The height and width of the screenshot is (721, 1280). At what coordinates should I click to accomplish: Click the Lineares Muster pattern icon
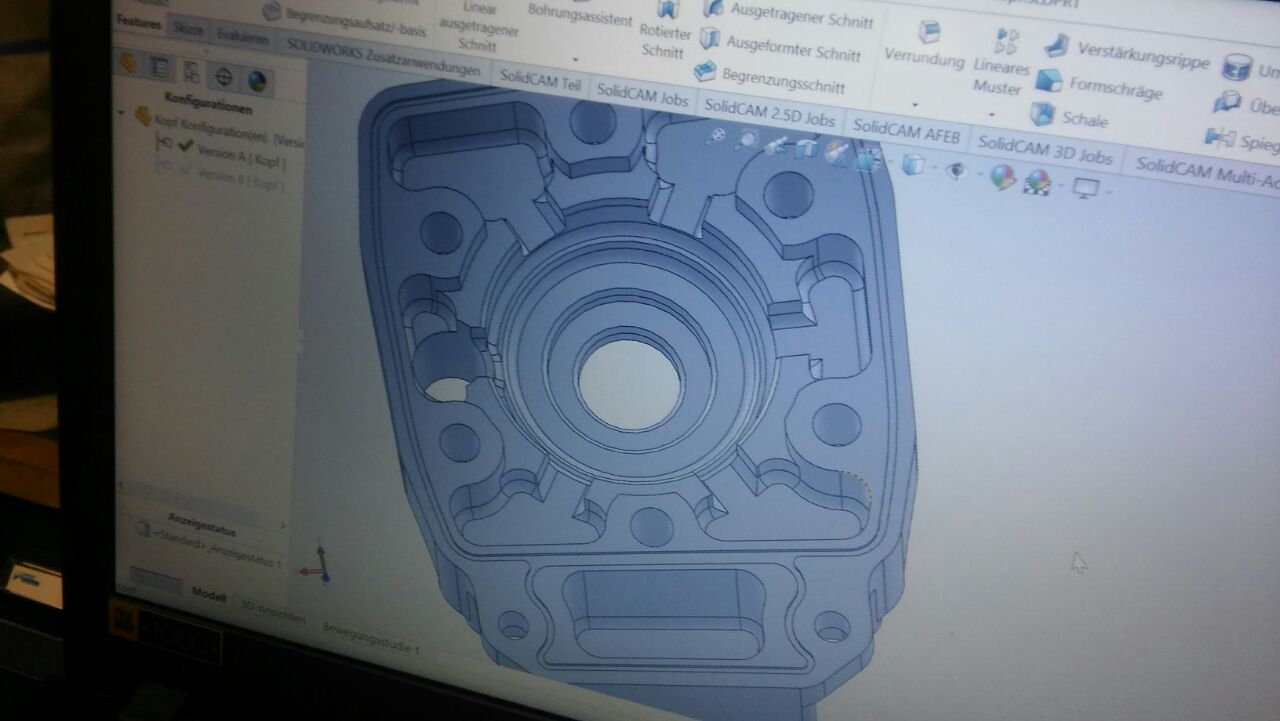(1007, 41)
